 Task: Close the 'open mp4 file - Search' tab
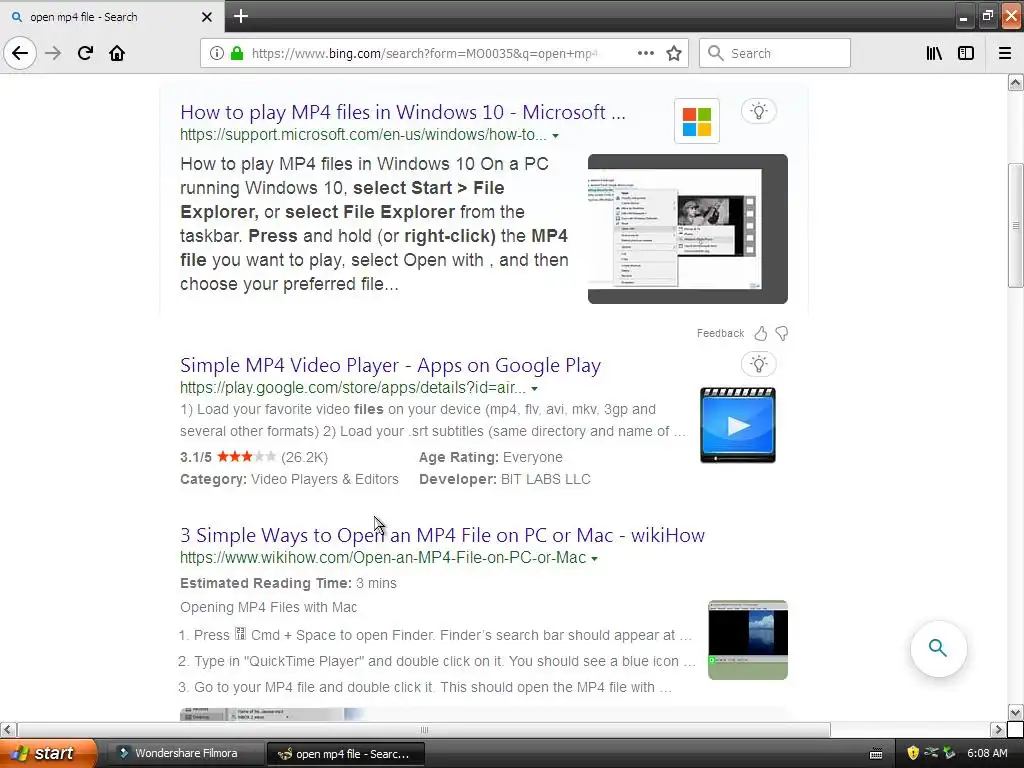(x=206, y=17)
